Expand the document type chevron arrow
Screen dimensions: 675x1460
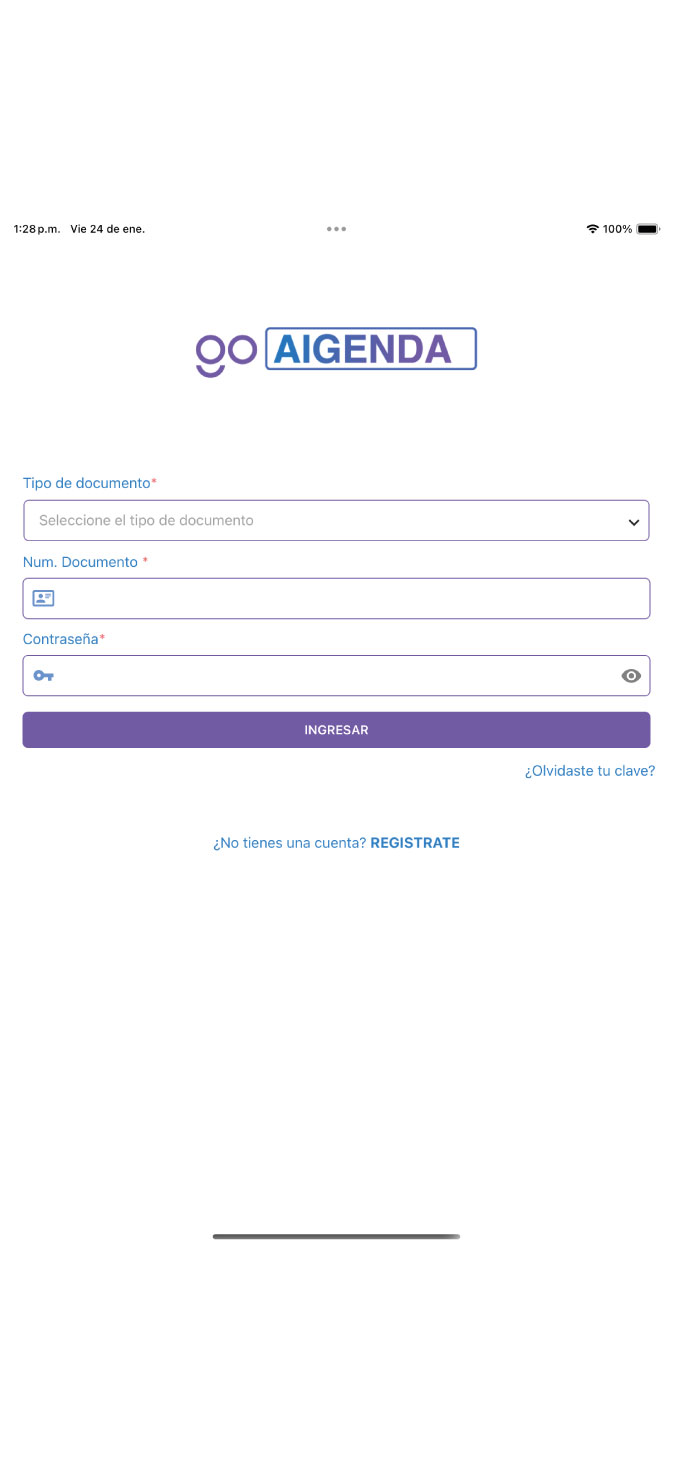633,521
